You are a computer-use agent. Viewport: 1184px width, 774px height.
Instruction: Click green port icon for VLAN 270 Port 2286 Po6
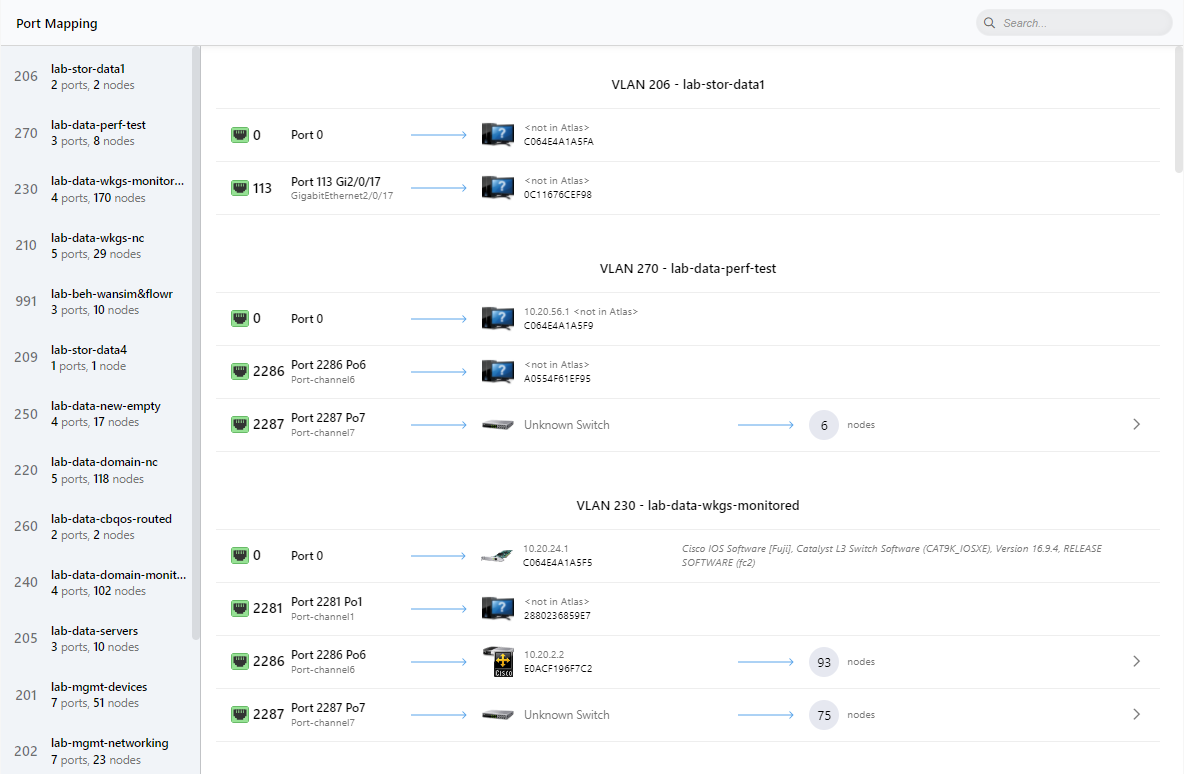[239, 372]
